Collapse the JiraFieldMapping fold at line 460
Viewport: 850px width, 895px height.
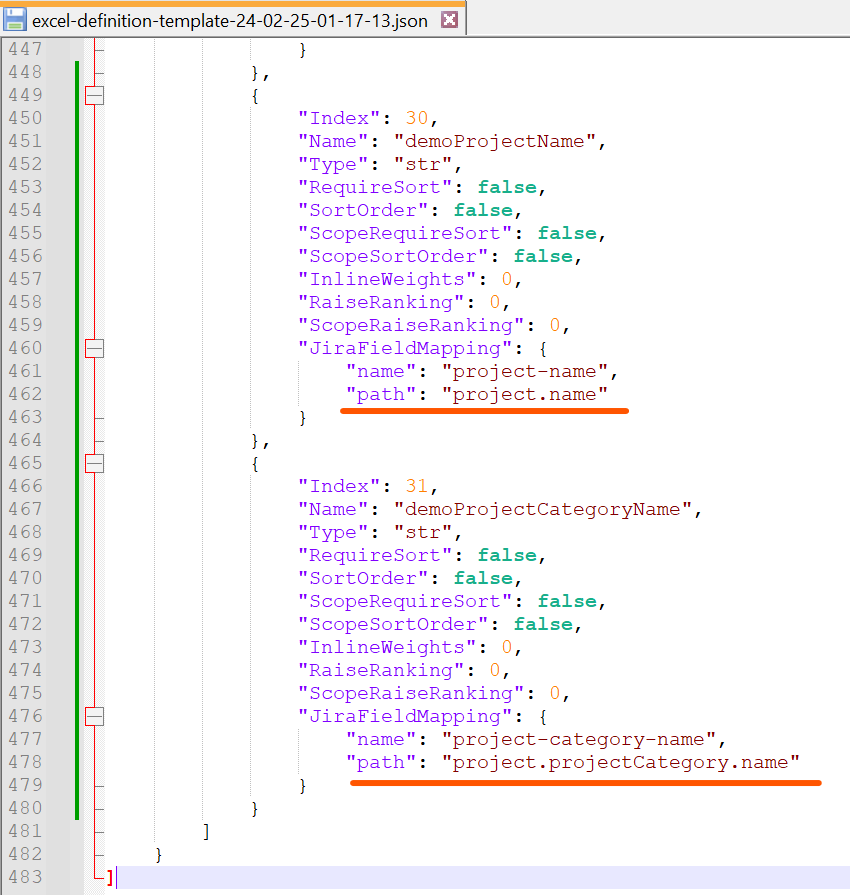[x=94, y=348]
